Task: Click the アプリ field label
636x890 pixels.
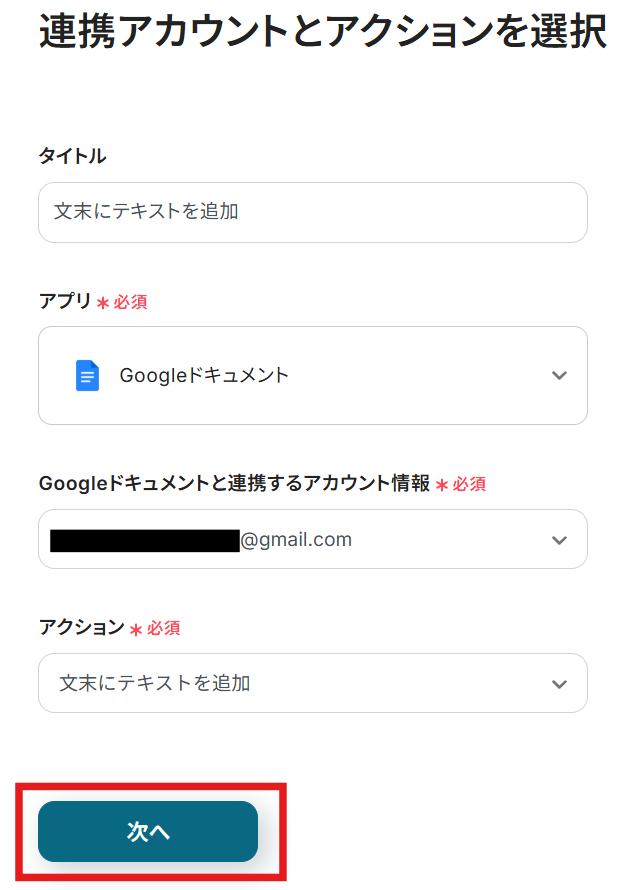Action: (65, 301)
